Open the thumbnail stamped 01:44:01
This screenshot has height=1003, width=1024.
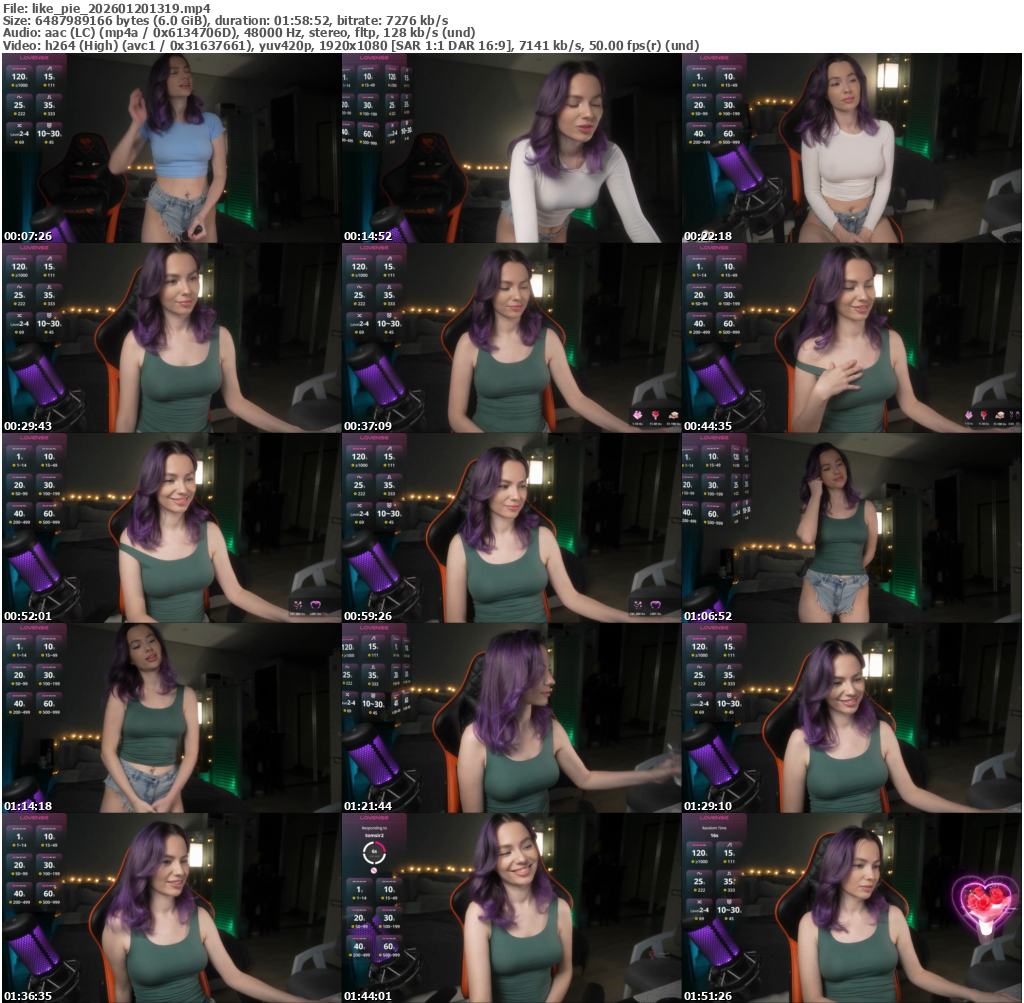511,908
